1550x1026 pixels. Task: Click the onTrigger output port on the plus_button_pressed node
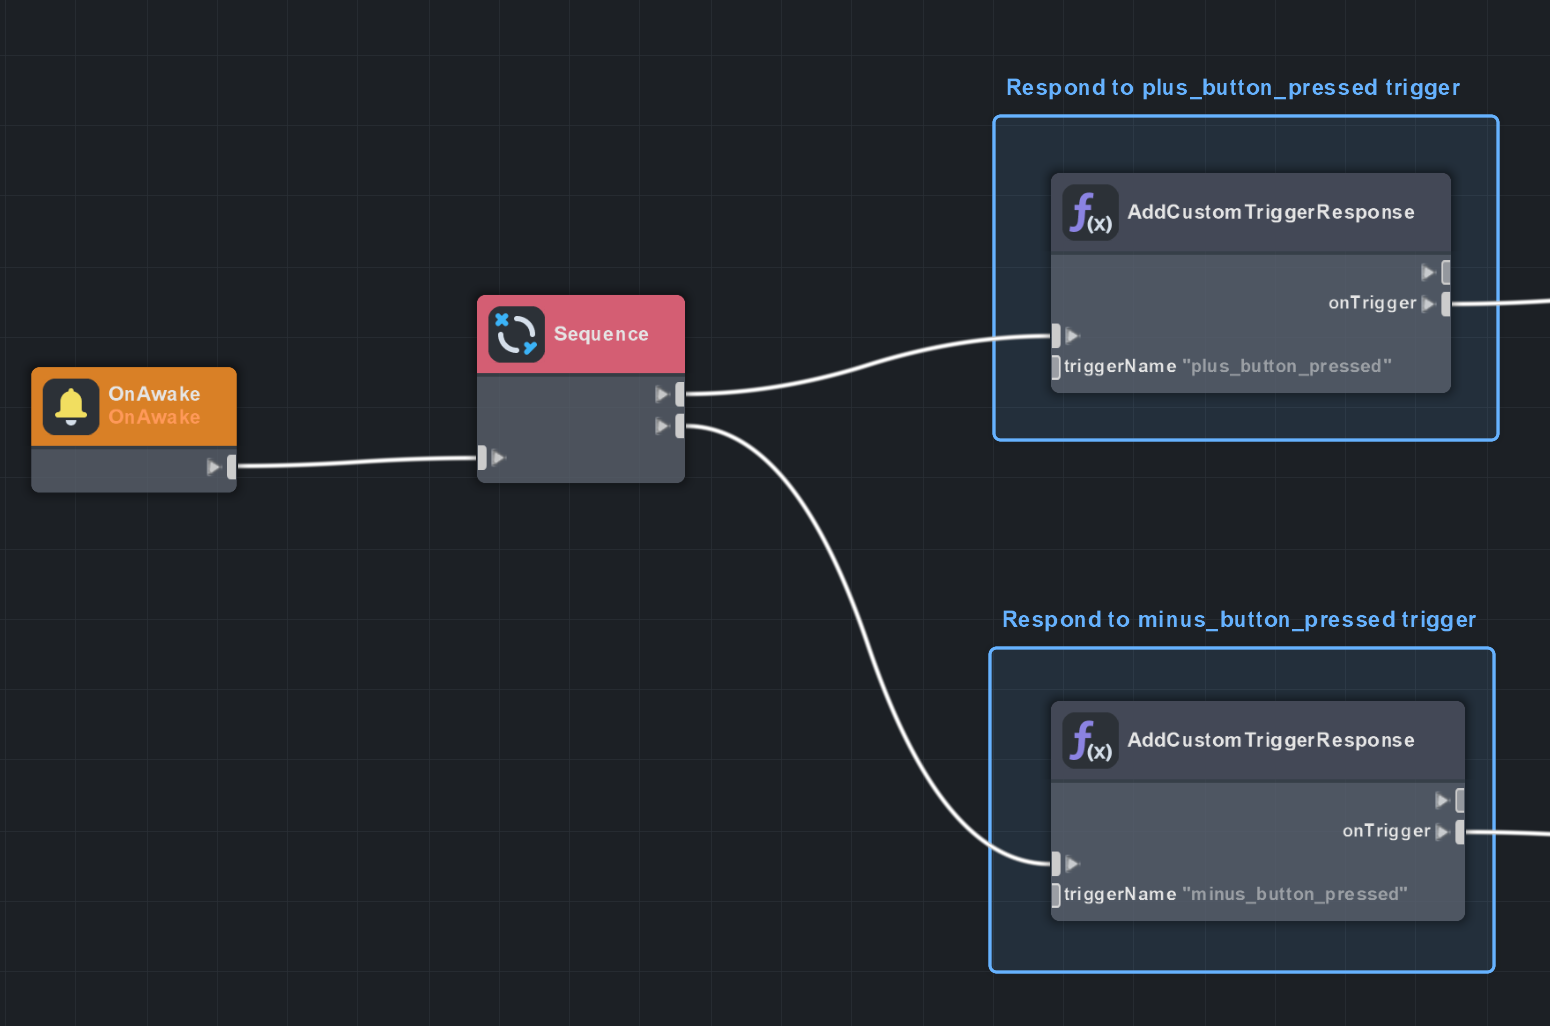[x=1445, y=304]
